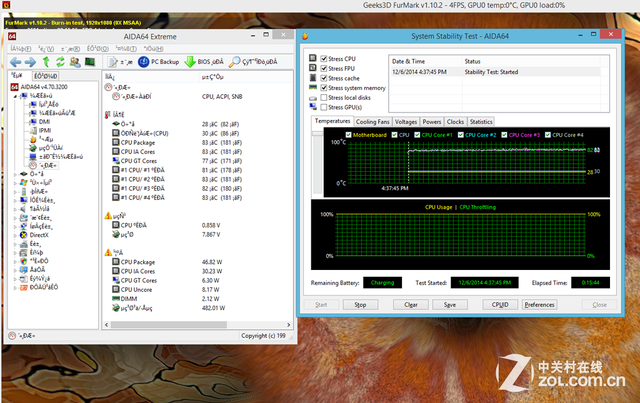Click the CPU Package temperature row icon
640x403 pixels.
[x=116, y=142]
